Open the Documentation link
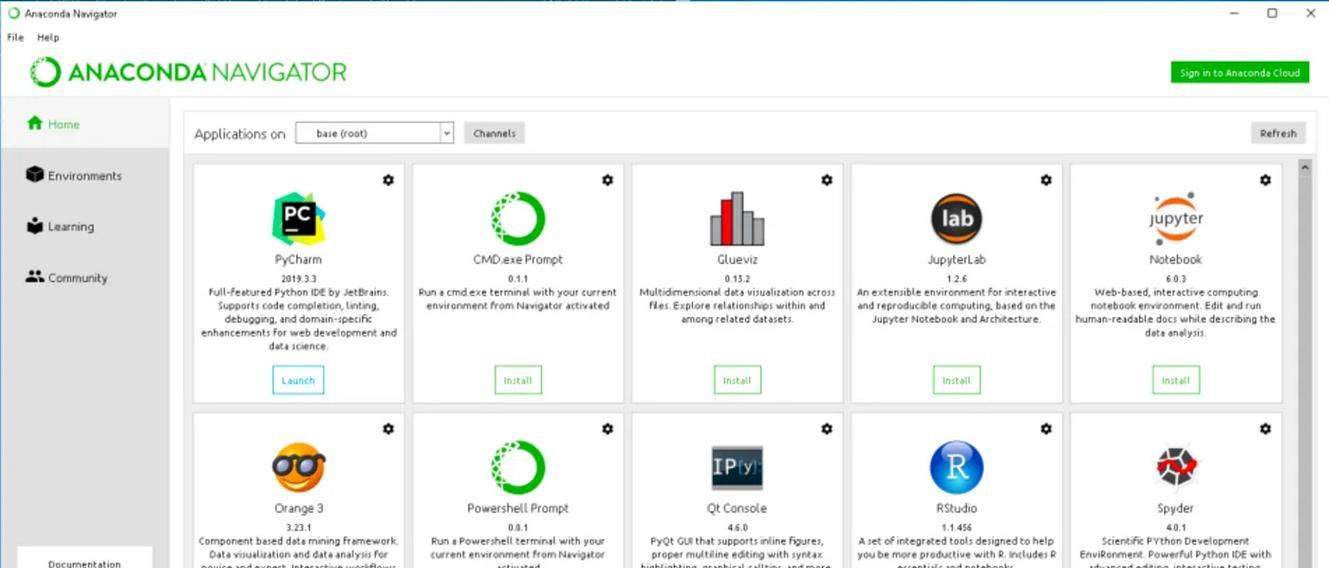 84,563
